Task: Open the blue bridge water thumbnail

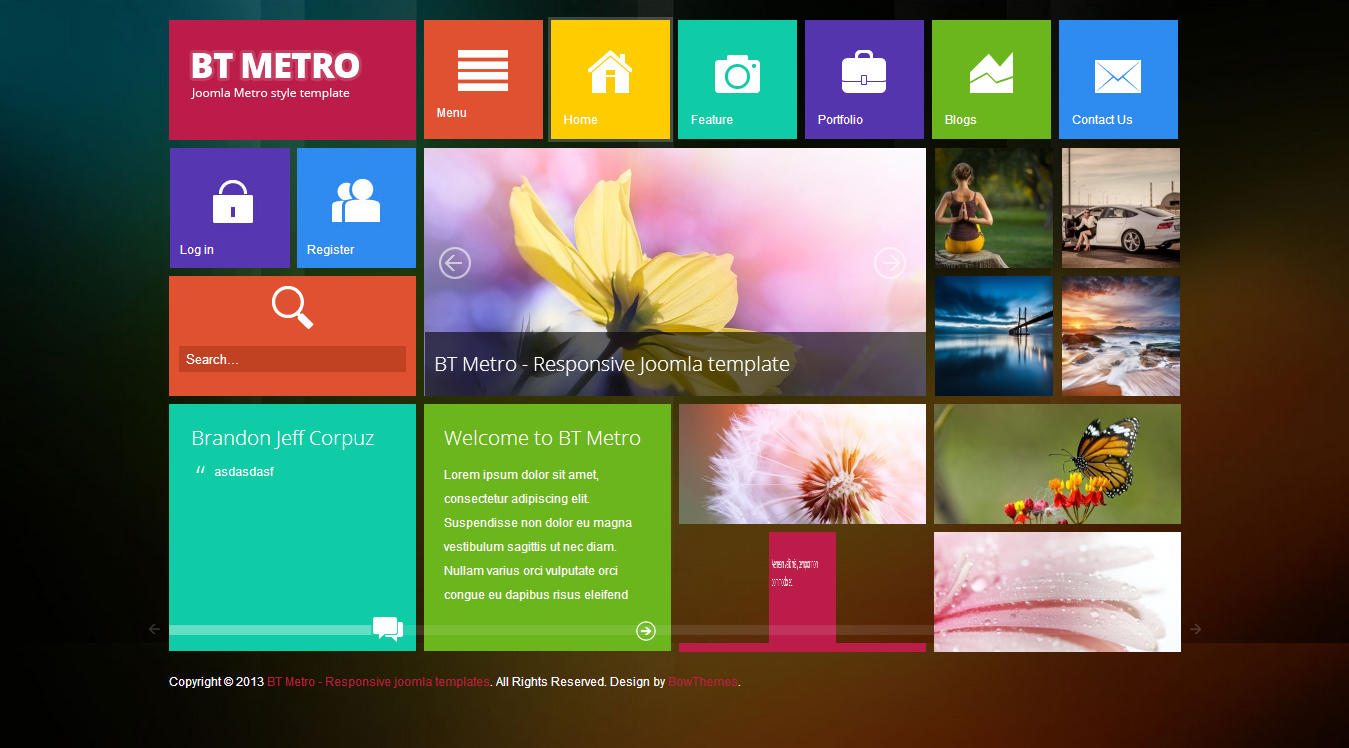Action: [x=994, y=336]
